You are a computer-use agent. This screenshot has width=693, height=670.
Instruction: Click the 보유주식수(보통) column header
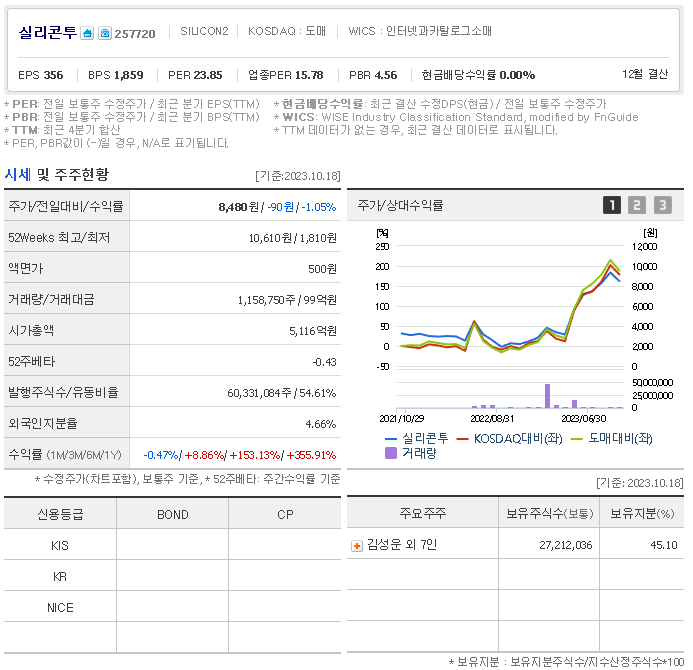tap(549, 513)
